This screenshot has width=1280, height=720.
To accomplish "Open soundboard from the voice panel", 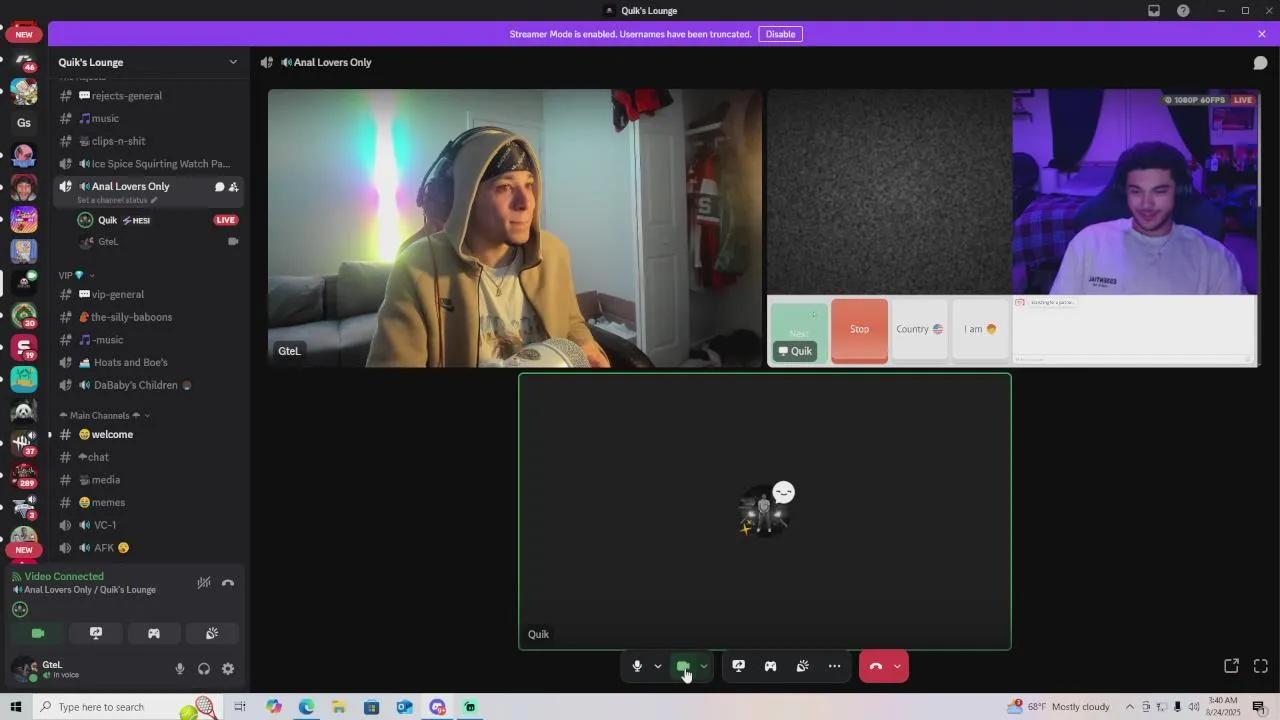I will (x=212, y=633).
